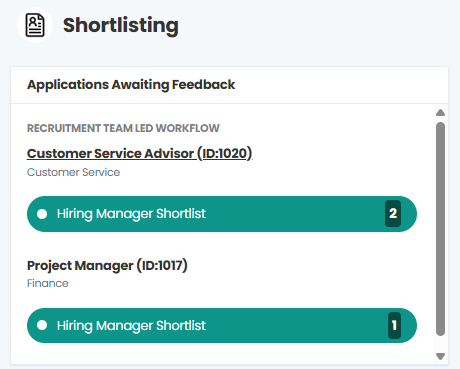Click Hiring Manager Shortlist text under Finance
The image size is (460, 369).
coord(131,326)
